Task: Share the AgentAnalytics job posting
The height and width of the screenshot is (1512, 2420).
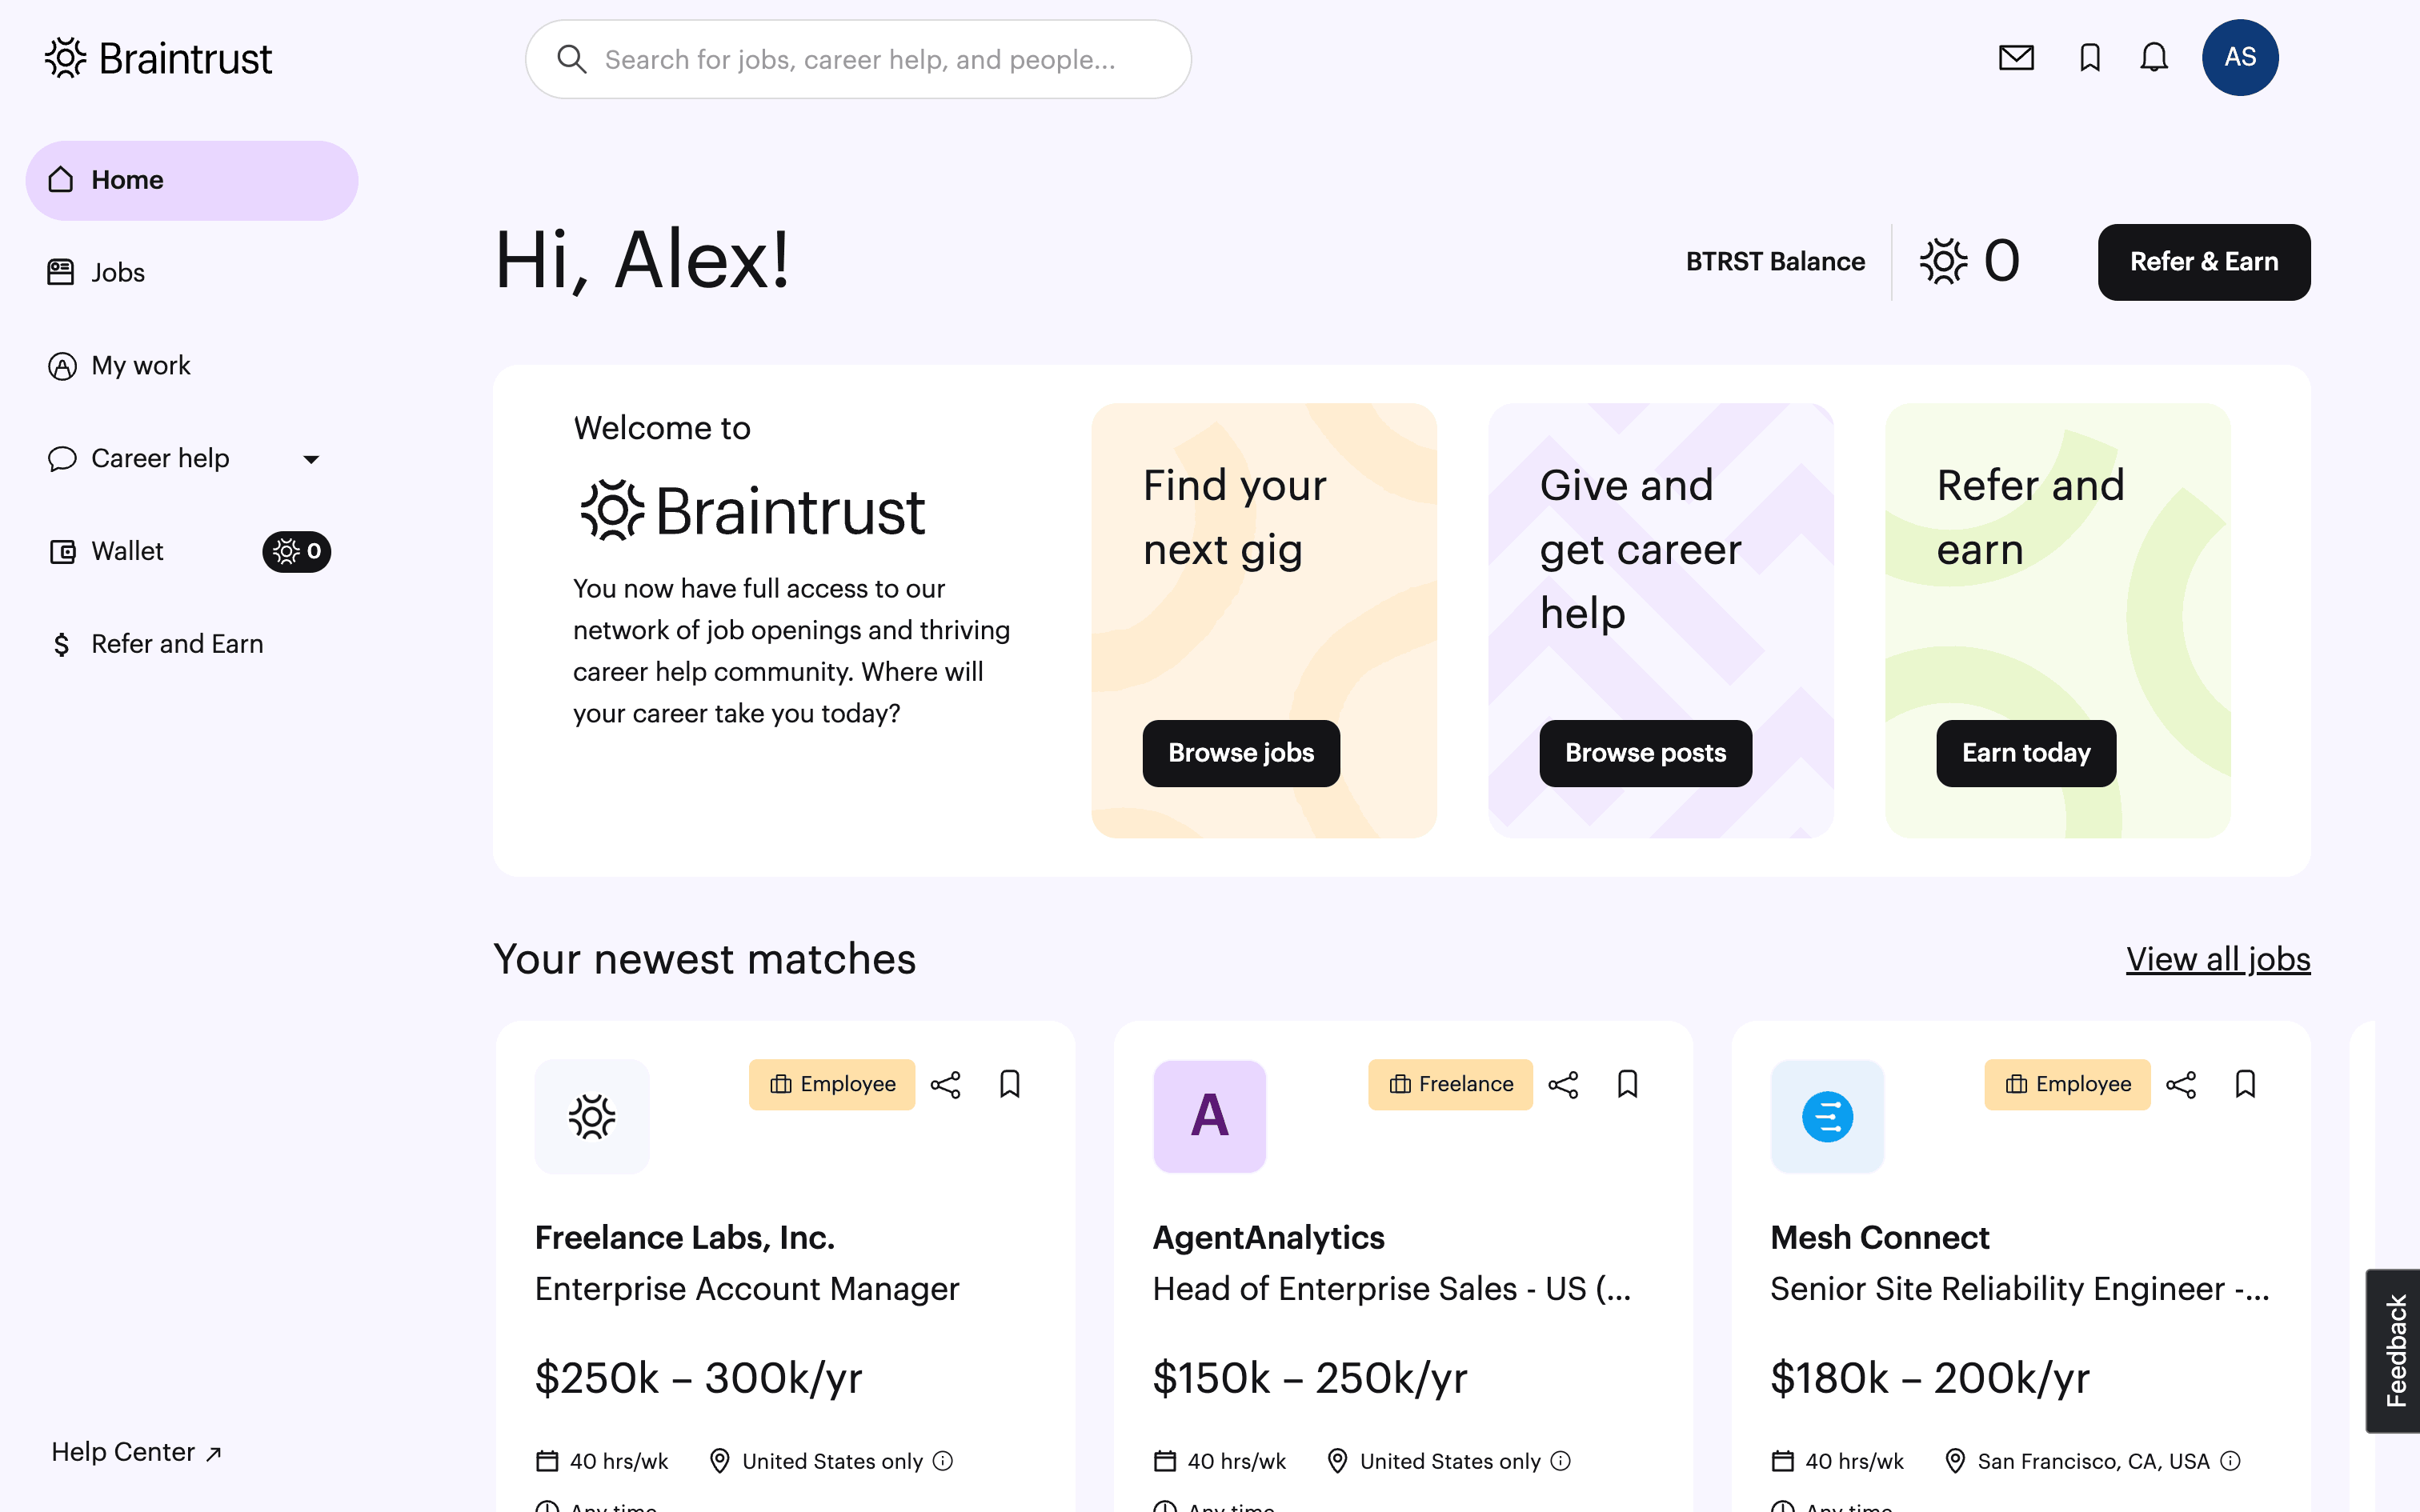Action: [1563, 1084]
